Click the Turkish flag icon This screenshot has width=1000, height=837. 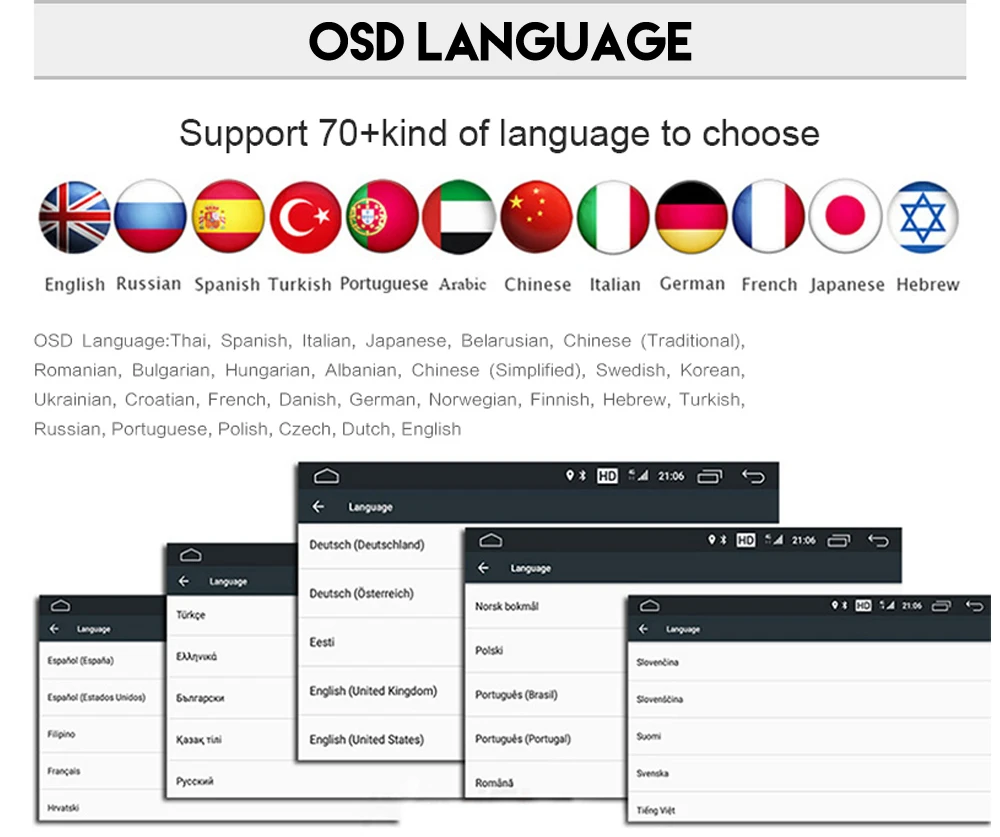pyautogui.click(x=305, y=217)
